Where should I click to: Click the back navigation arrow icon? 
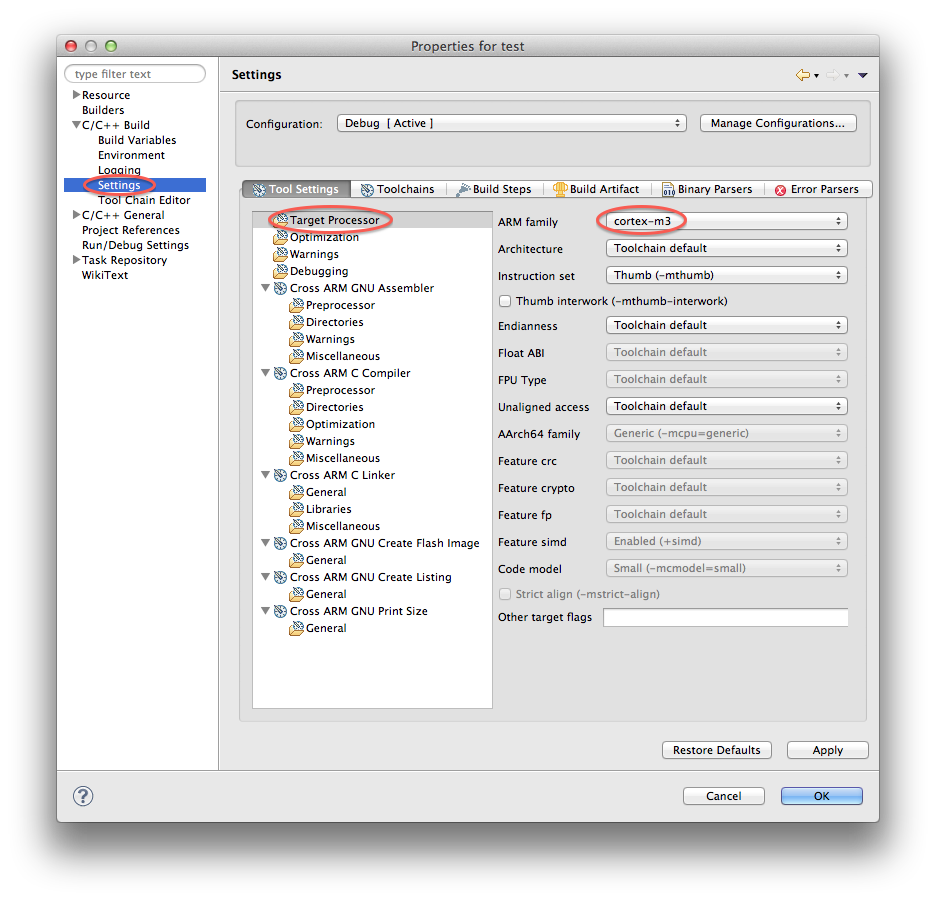coord(802,75)
